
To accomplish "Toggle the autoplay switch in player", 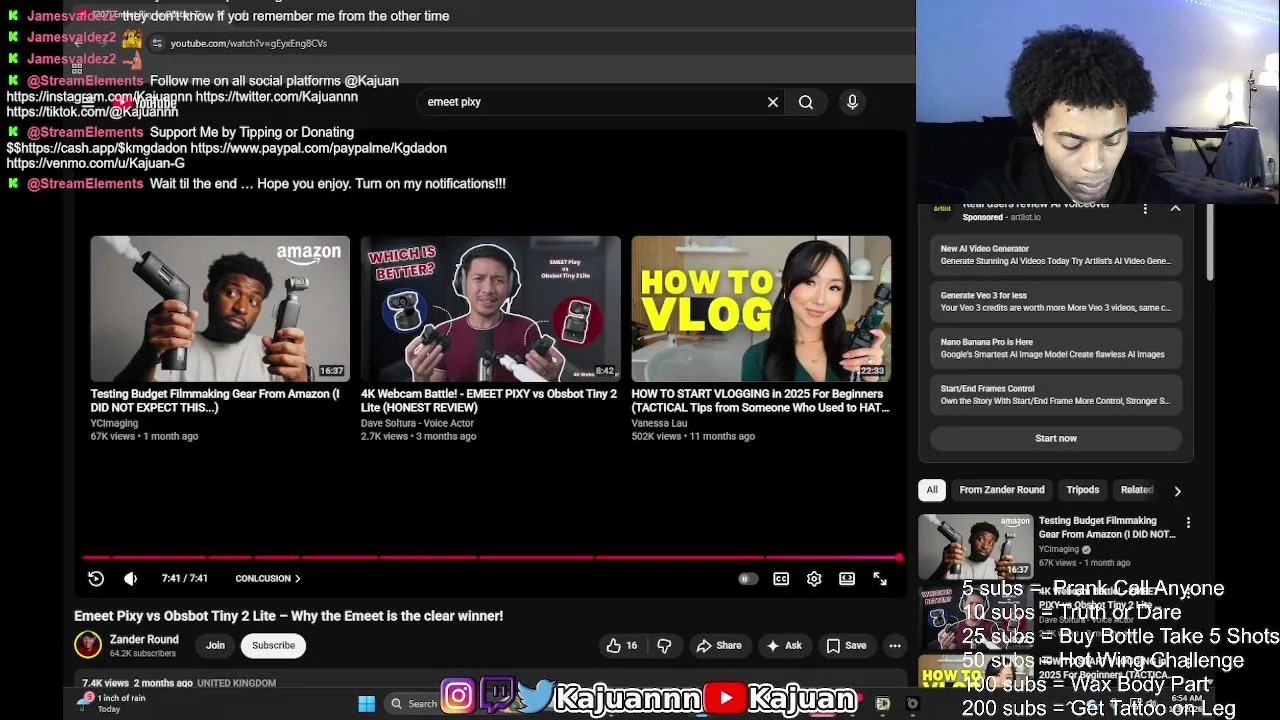I will click(x=747, y=578).
